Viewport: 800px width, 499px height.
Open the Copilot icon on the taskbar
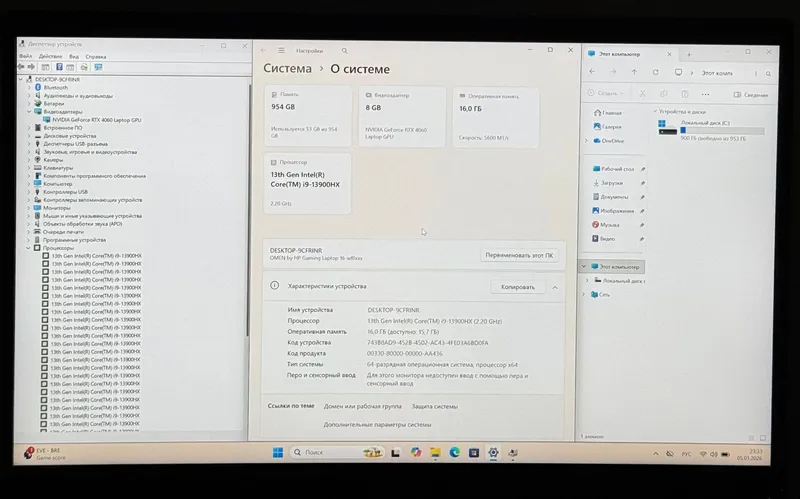[x=416, y=453]
